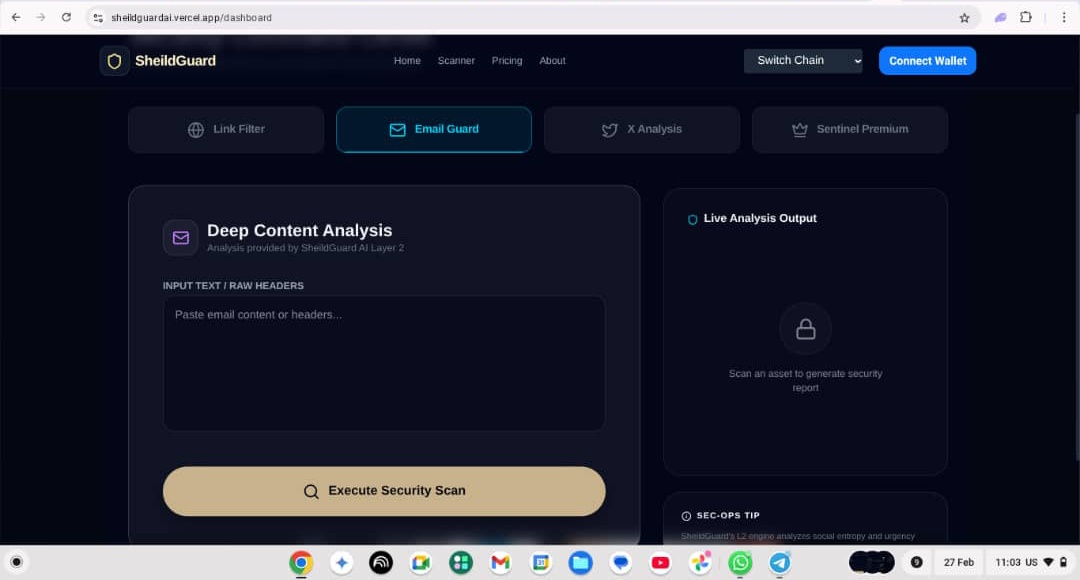The height and width of the screenshot is (580, 1080).
Task: Bookmark this page with the star icon
Action: point(964,18)
